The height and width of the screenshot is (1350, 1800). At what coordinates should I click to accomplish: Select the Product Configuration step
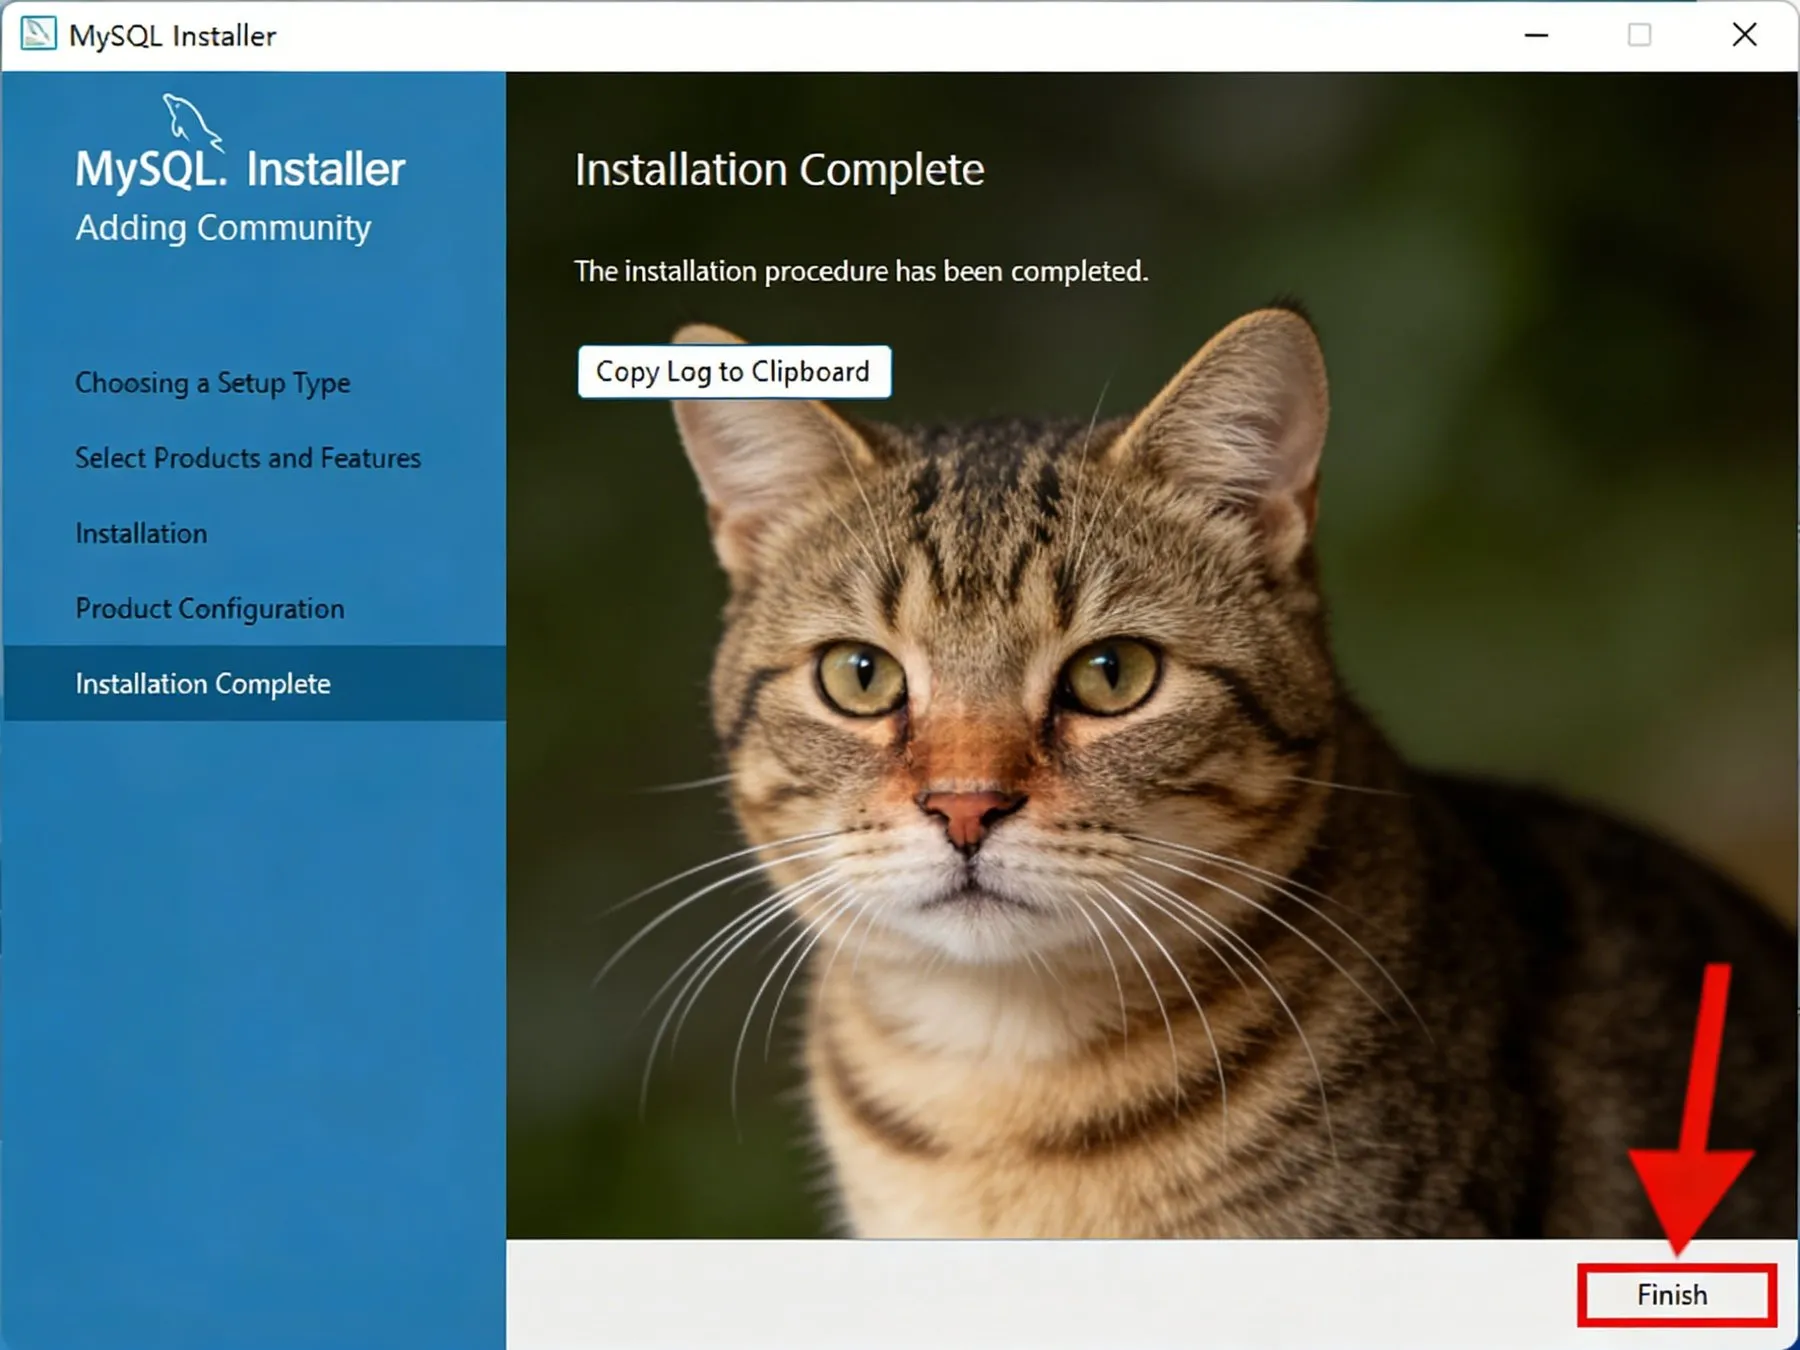(210, 608)
